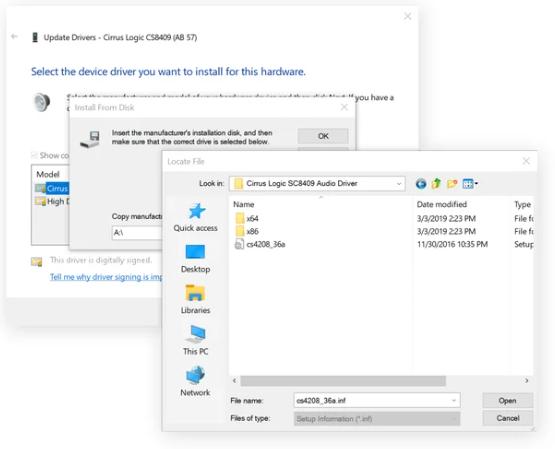555x449 pixels.
Task: Select High Definition model entry
Action: pyautogui.click(x=52, y=201)
